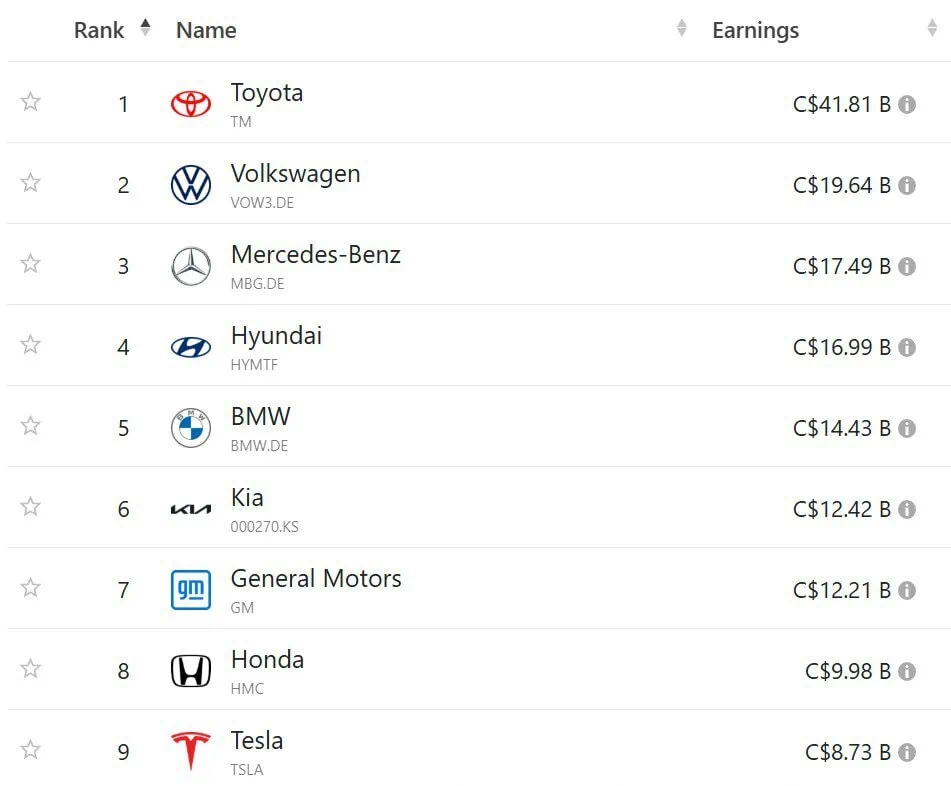Click the Kia logo icon
Image resolution: width=951 pixels, height=786 pixels.
pyautogui.click(x=190, y=509)
